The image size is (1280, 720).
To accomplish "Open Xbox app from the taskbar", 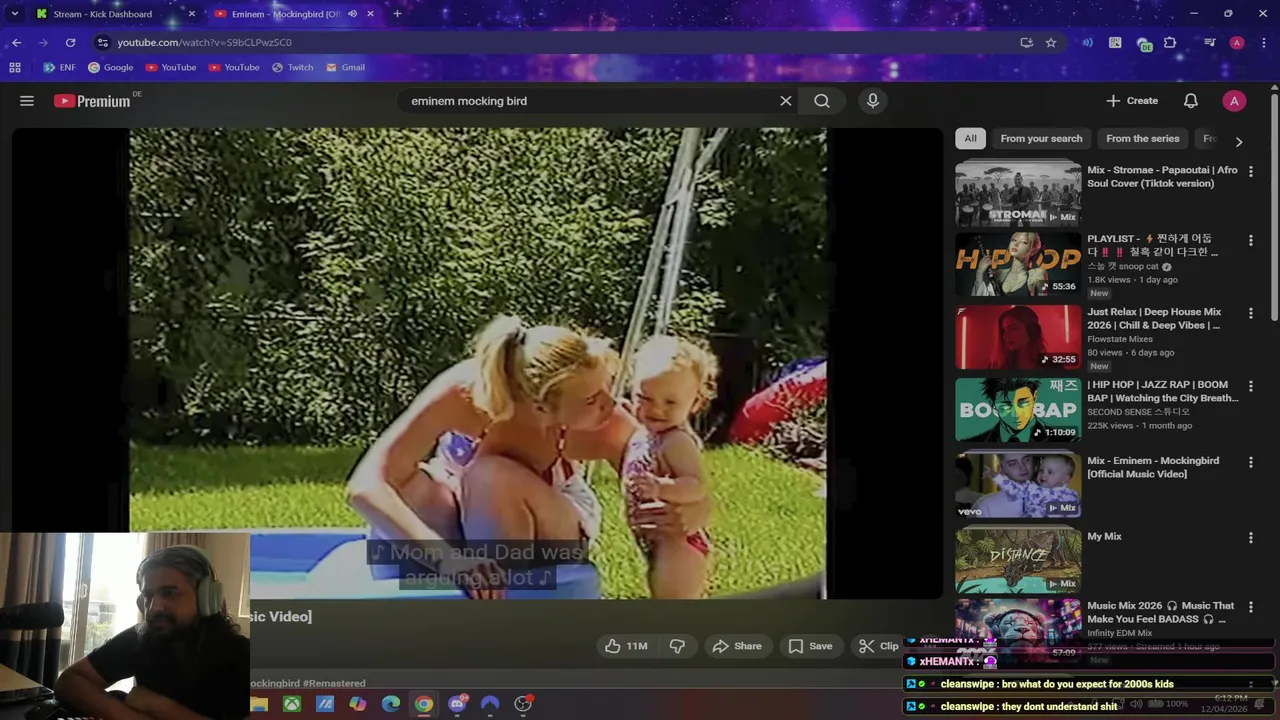I will [x=291, y=704].
